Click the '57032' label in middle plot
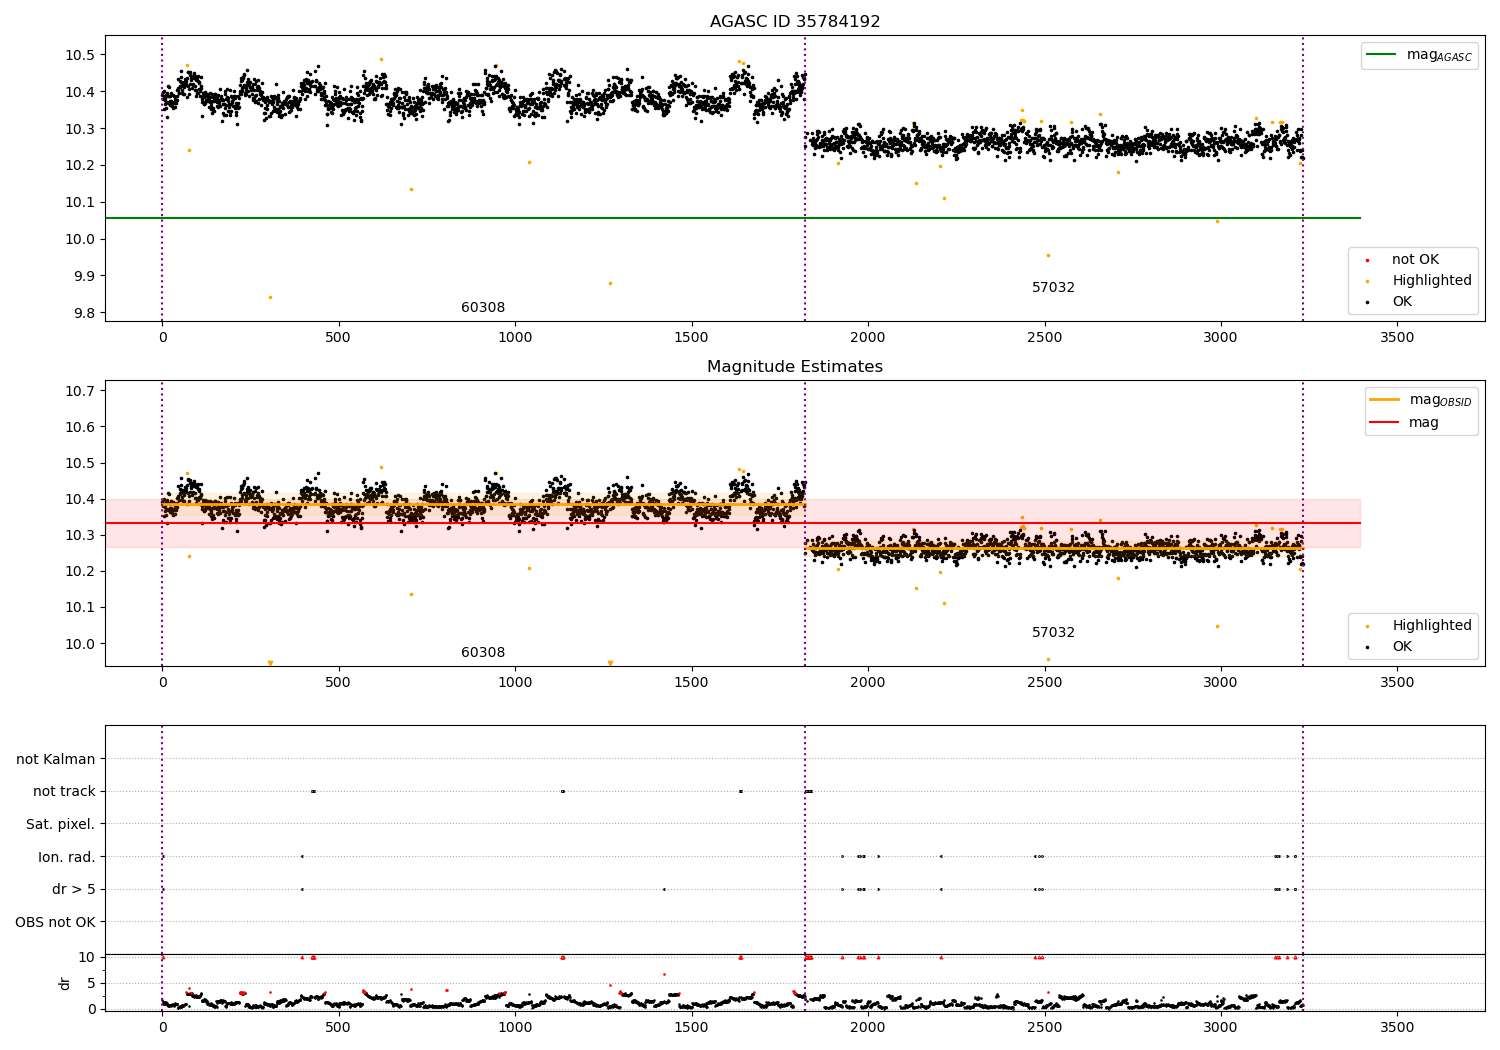The image size is (1500, 1050). pyautogui.click(x=1053, y=633)
